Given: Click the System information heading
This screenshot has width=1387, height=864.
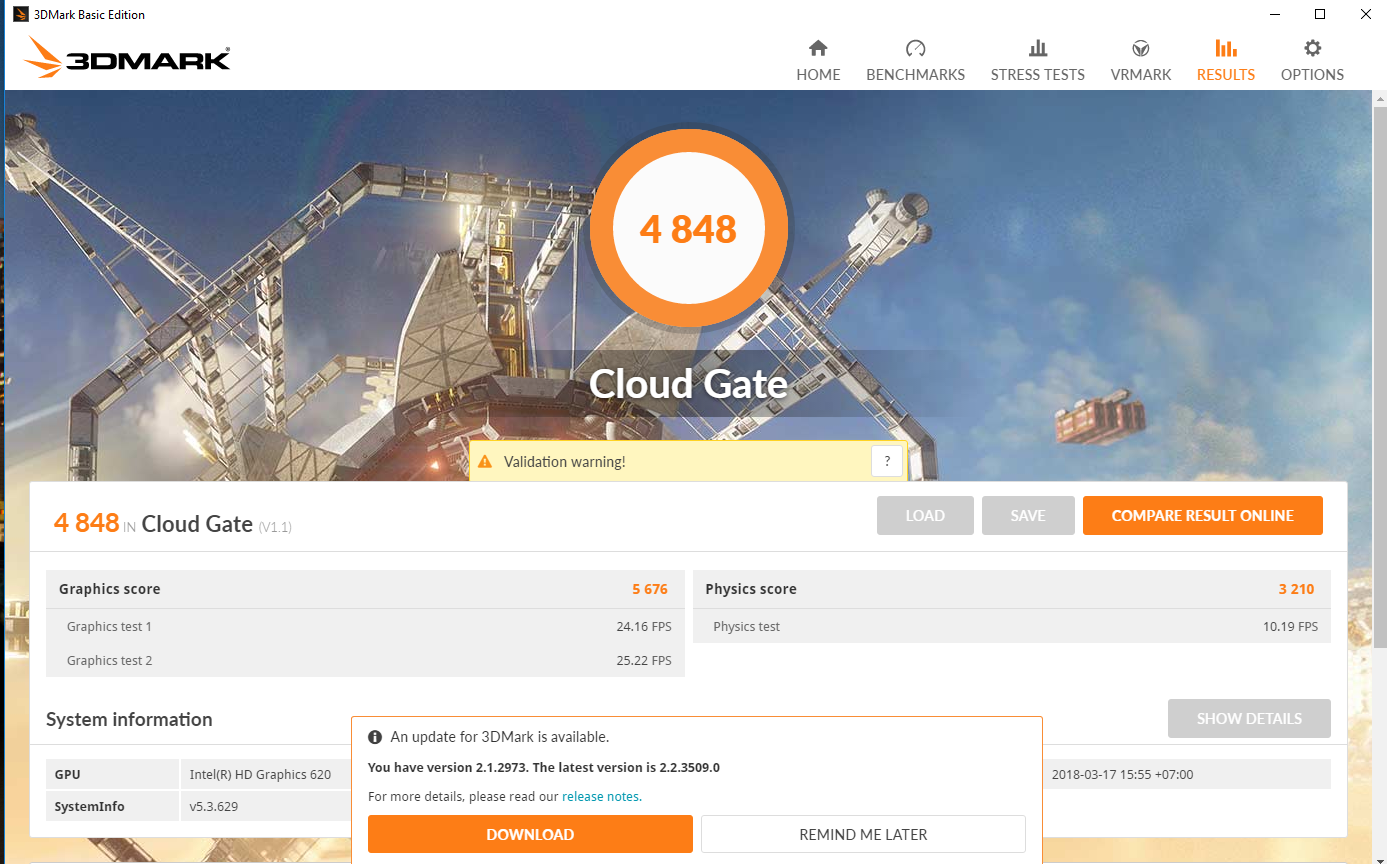Looking at the screenshot, I should coord(129,720).
